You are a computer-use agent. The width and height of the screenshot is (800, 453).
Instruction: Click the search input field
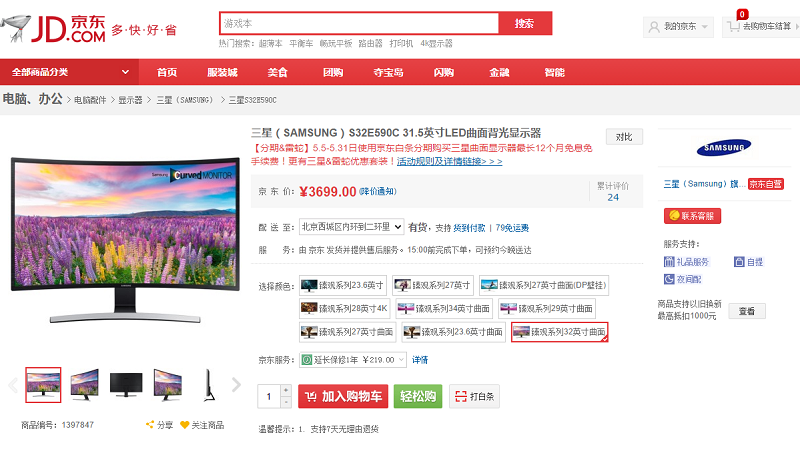[359, 23]
